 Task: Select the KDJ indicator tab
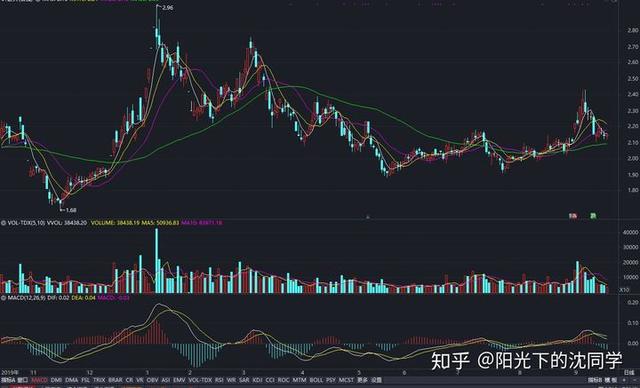(258, 380)
